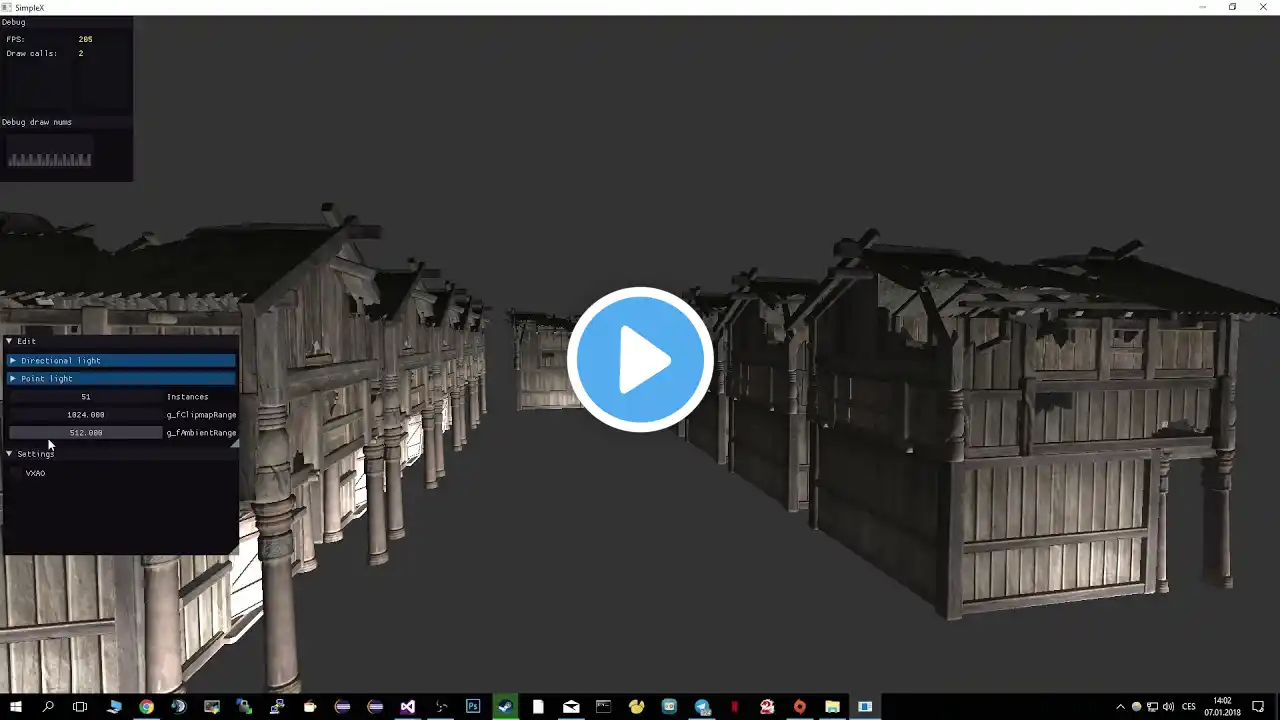The height and width of the screenshot is (720, 1280).
Task: Adjust the g_fClipmapRange slider field
Action: coord(85,415)
